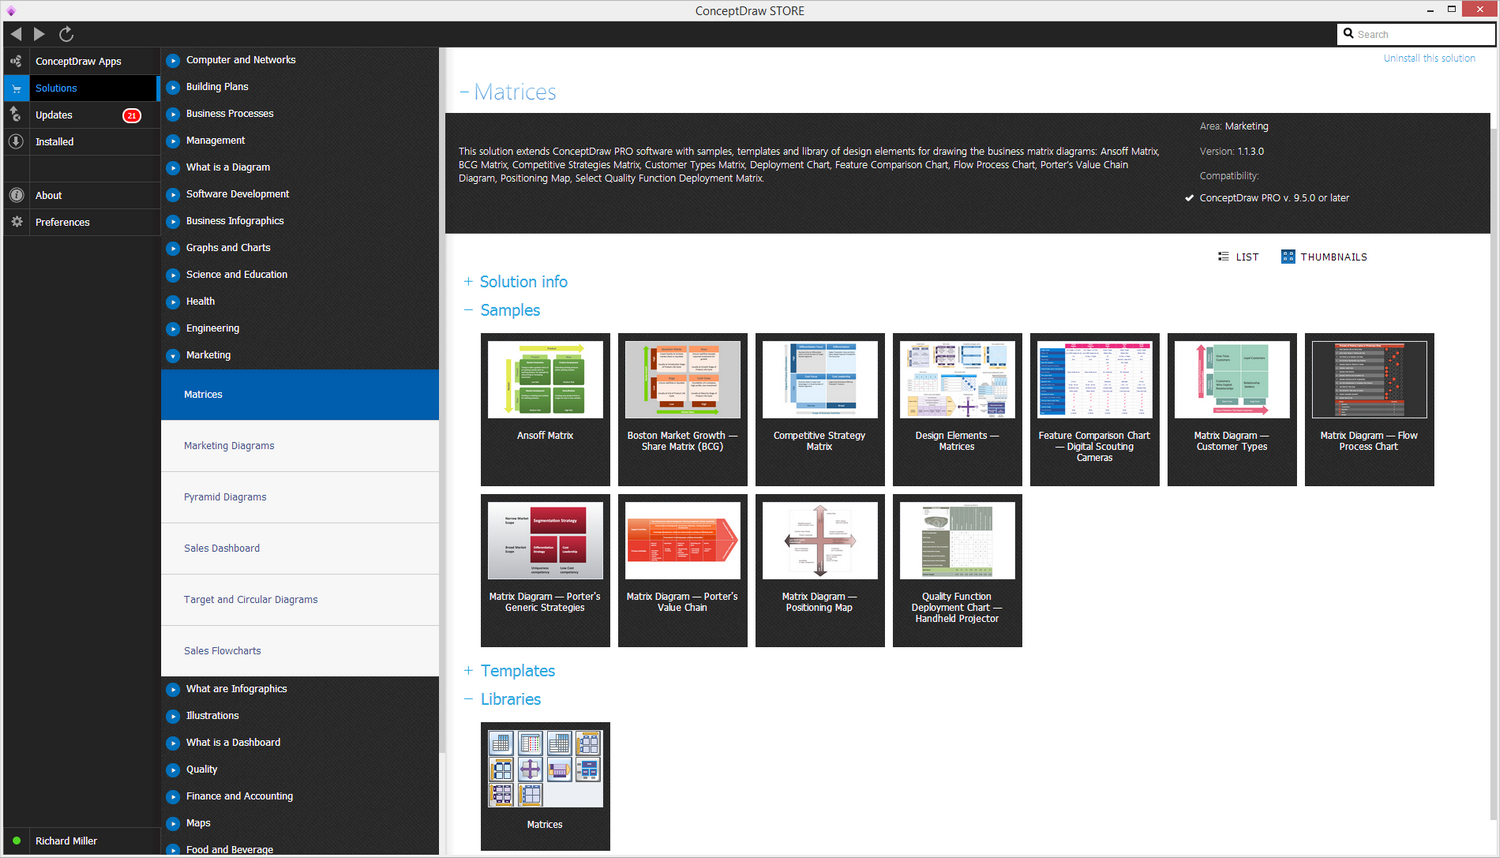Click arrow icon beside Business Infographics
1500x858 pixels.
[173, 221]
